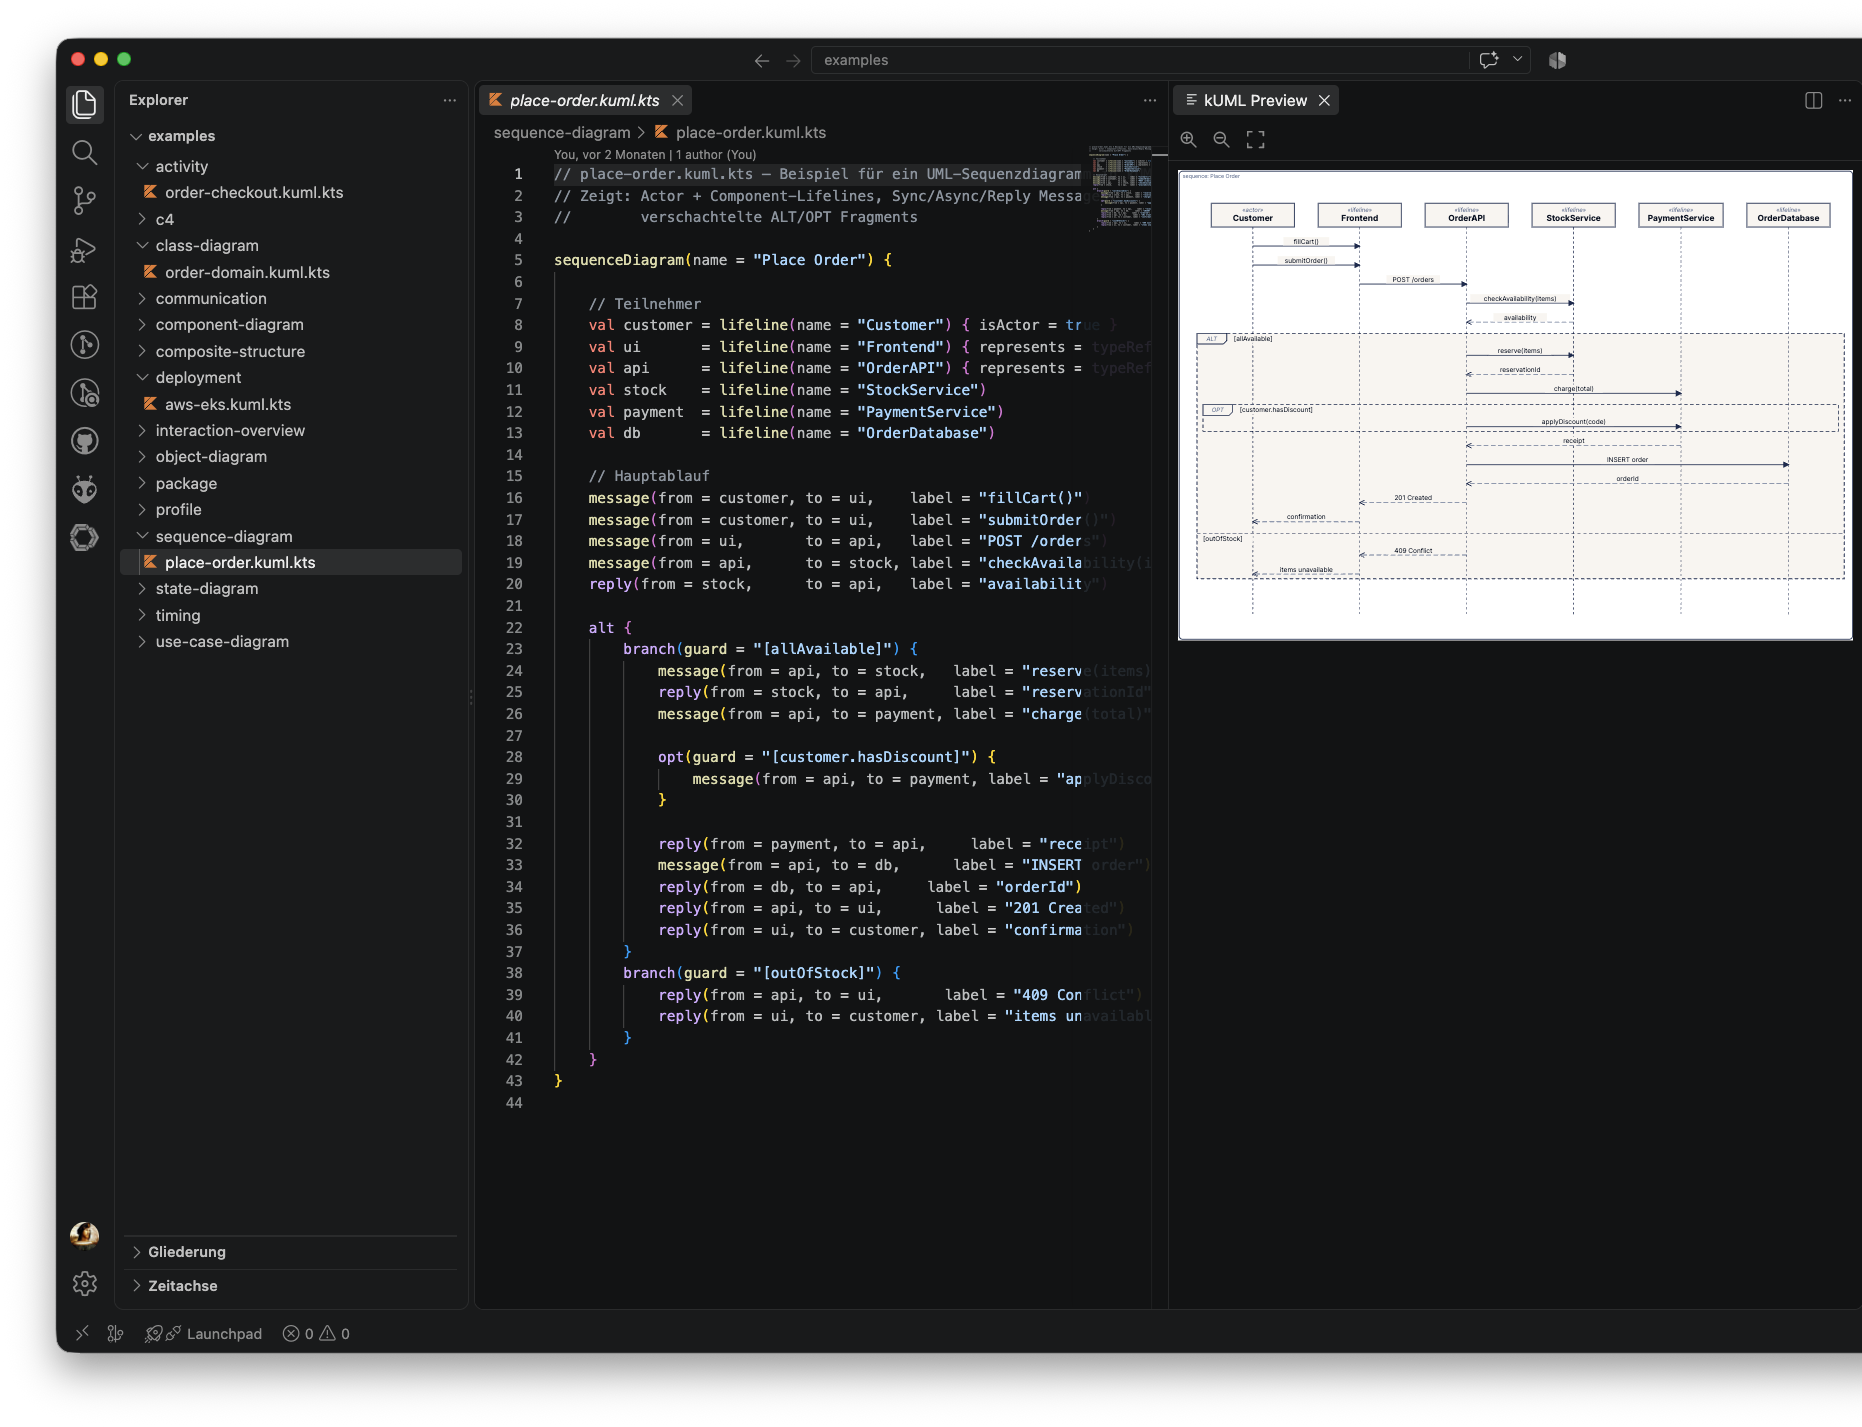Open chat dropdown arrow in title bar

1517,60
